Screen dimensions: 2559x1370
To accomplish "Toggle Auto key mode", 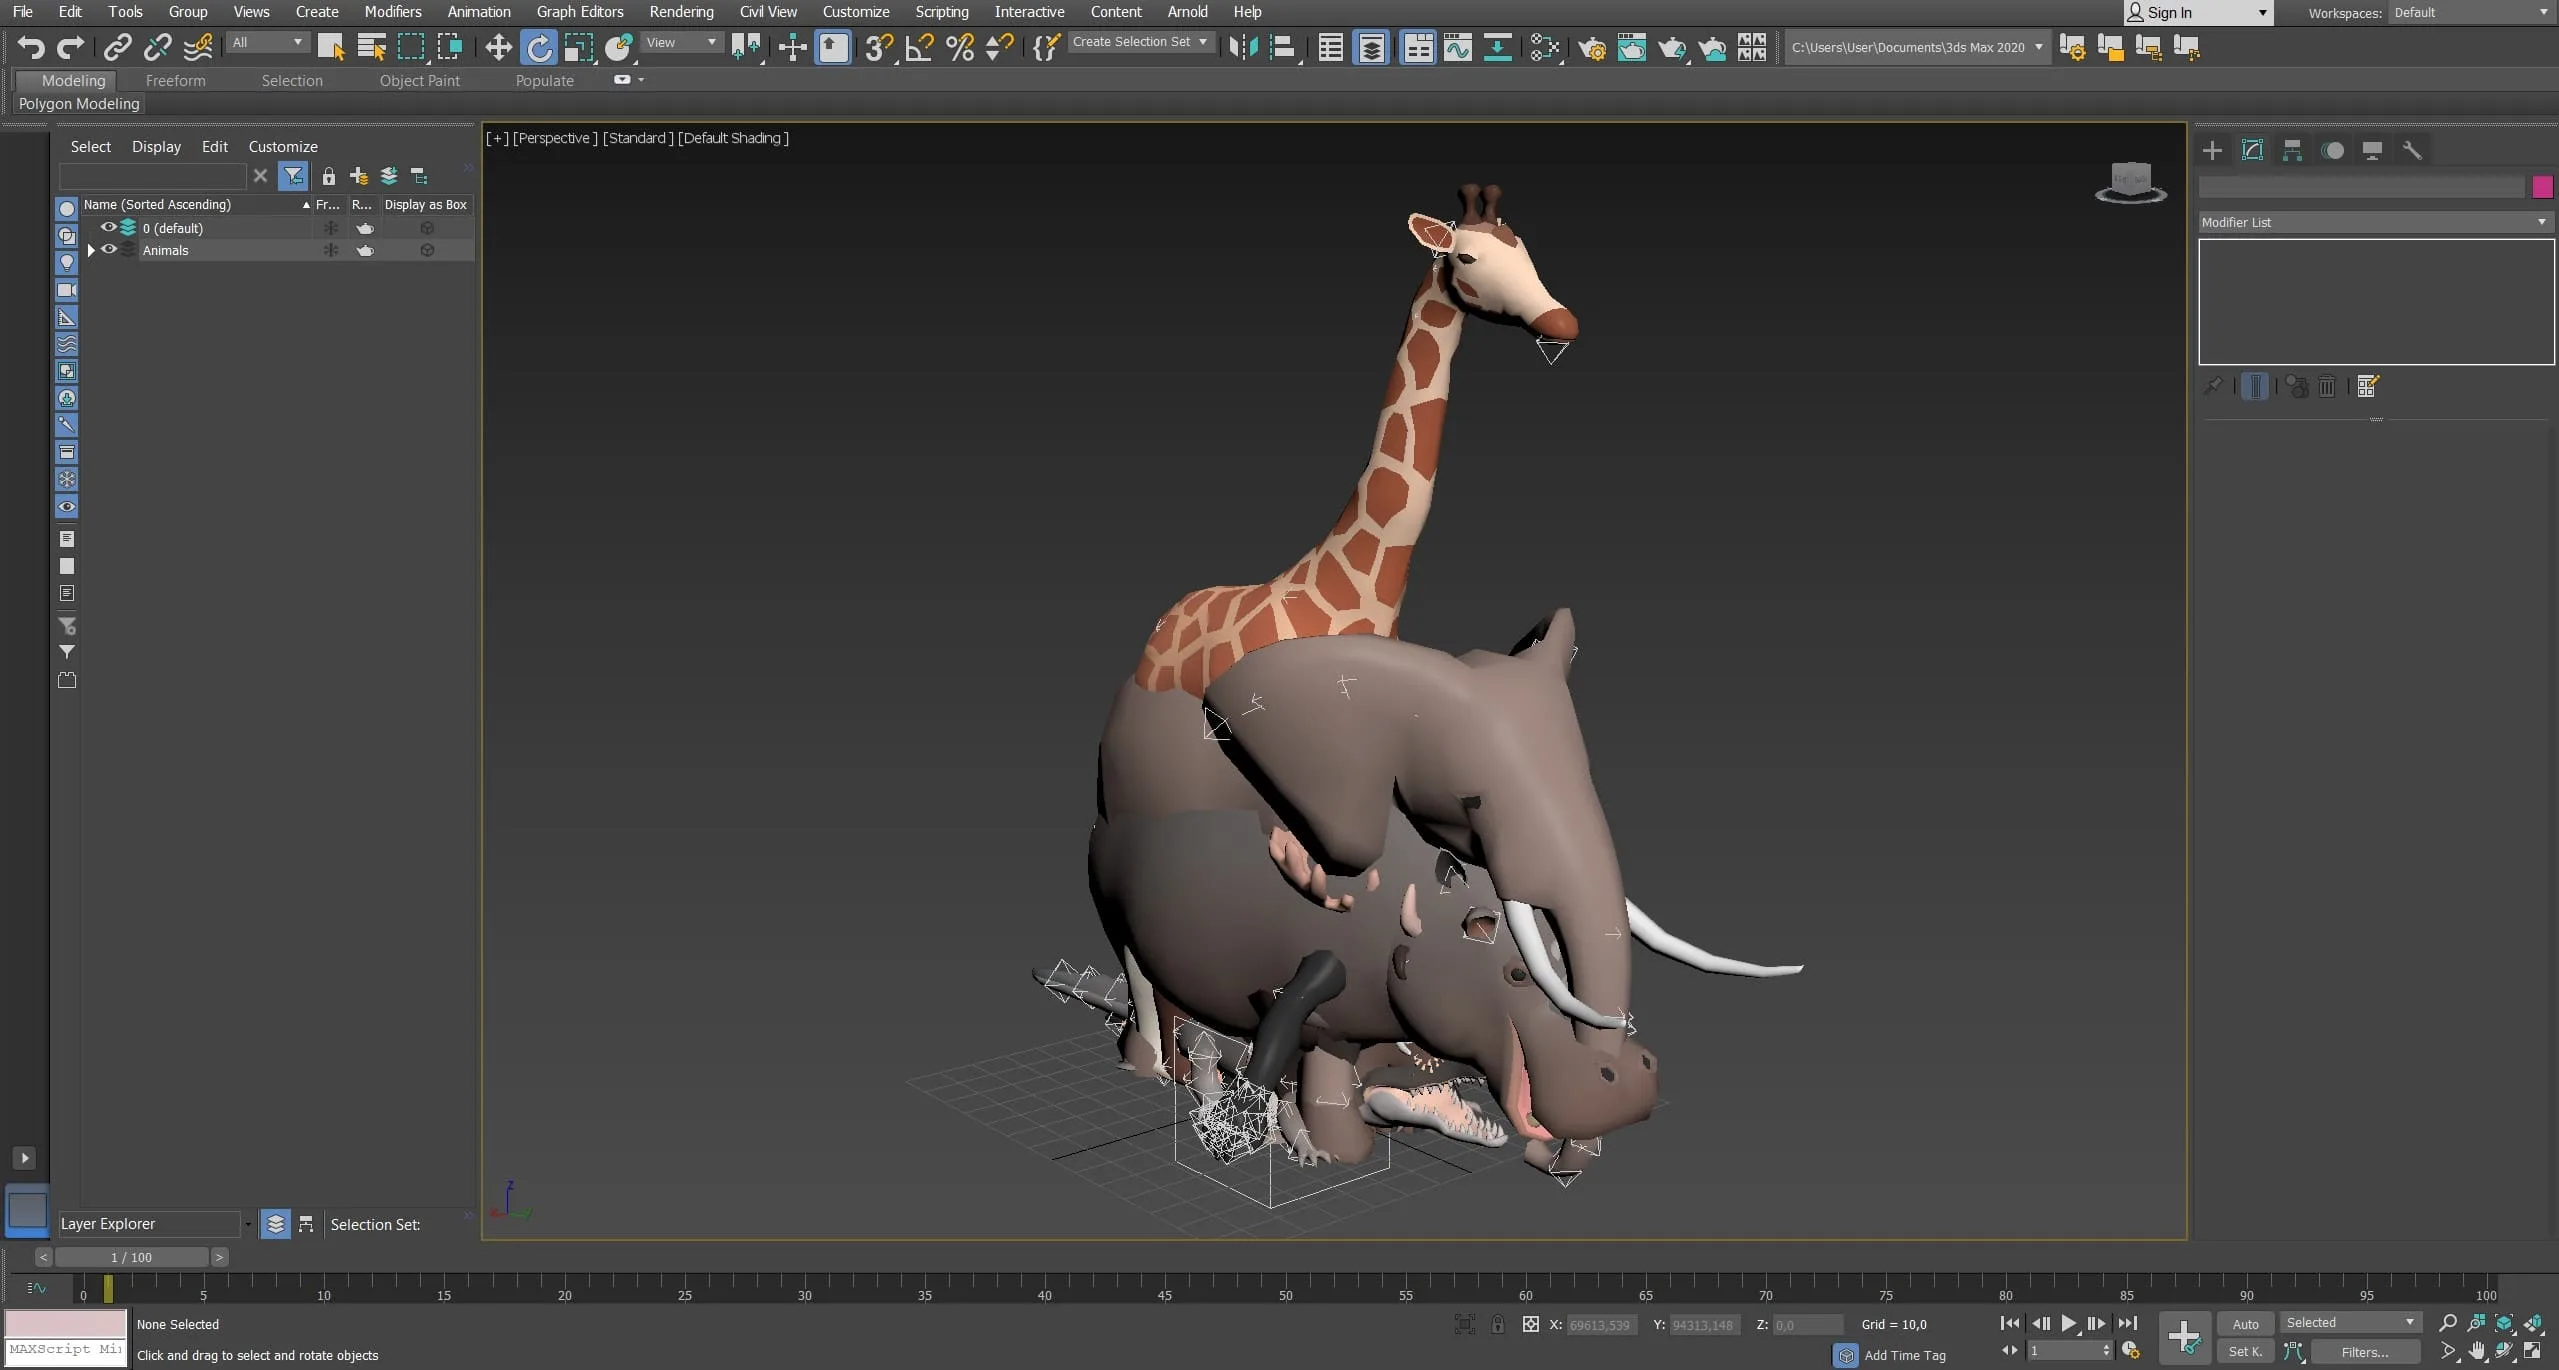I will click(x=2245, y=1323).
